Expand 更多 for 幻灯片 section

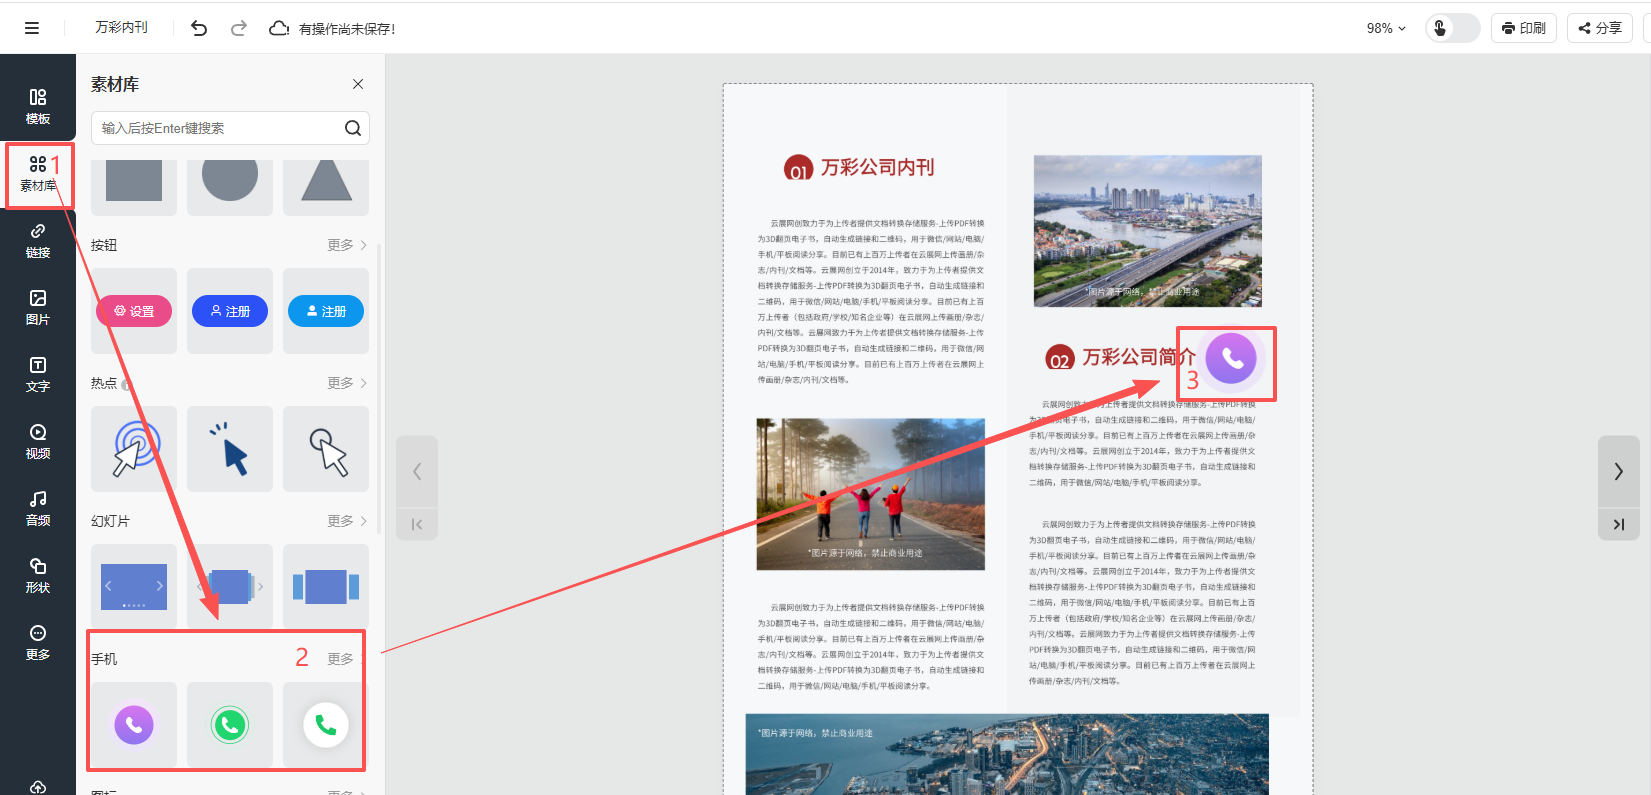click(x=347, y=521)
